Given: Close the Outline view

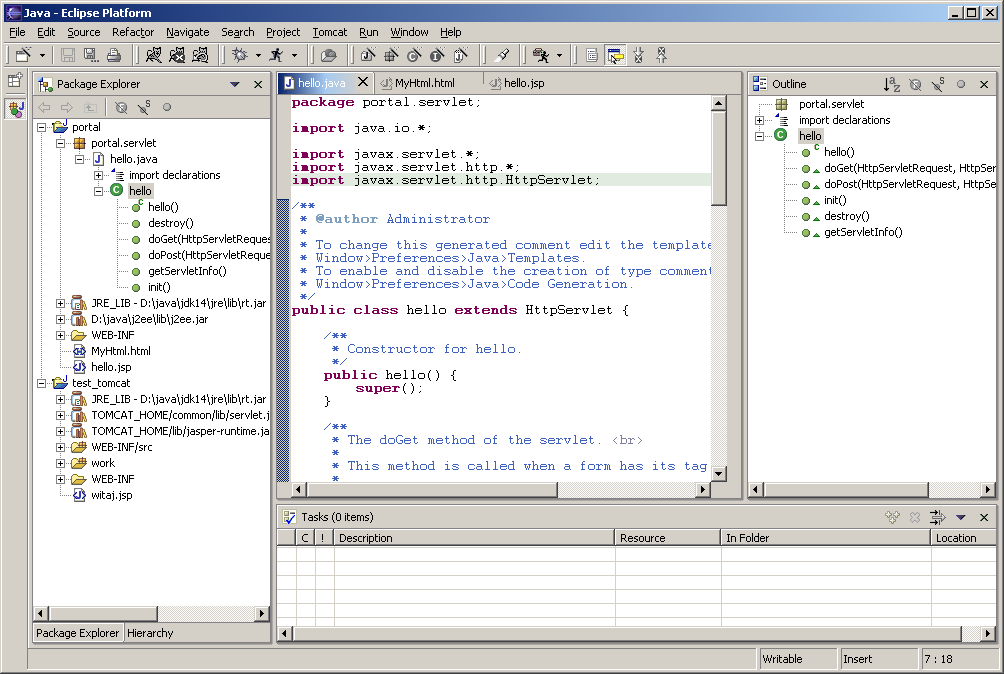Looking at the screenshot, I should tap(984, 84).
